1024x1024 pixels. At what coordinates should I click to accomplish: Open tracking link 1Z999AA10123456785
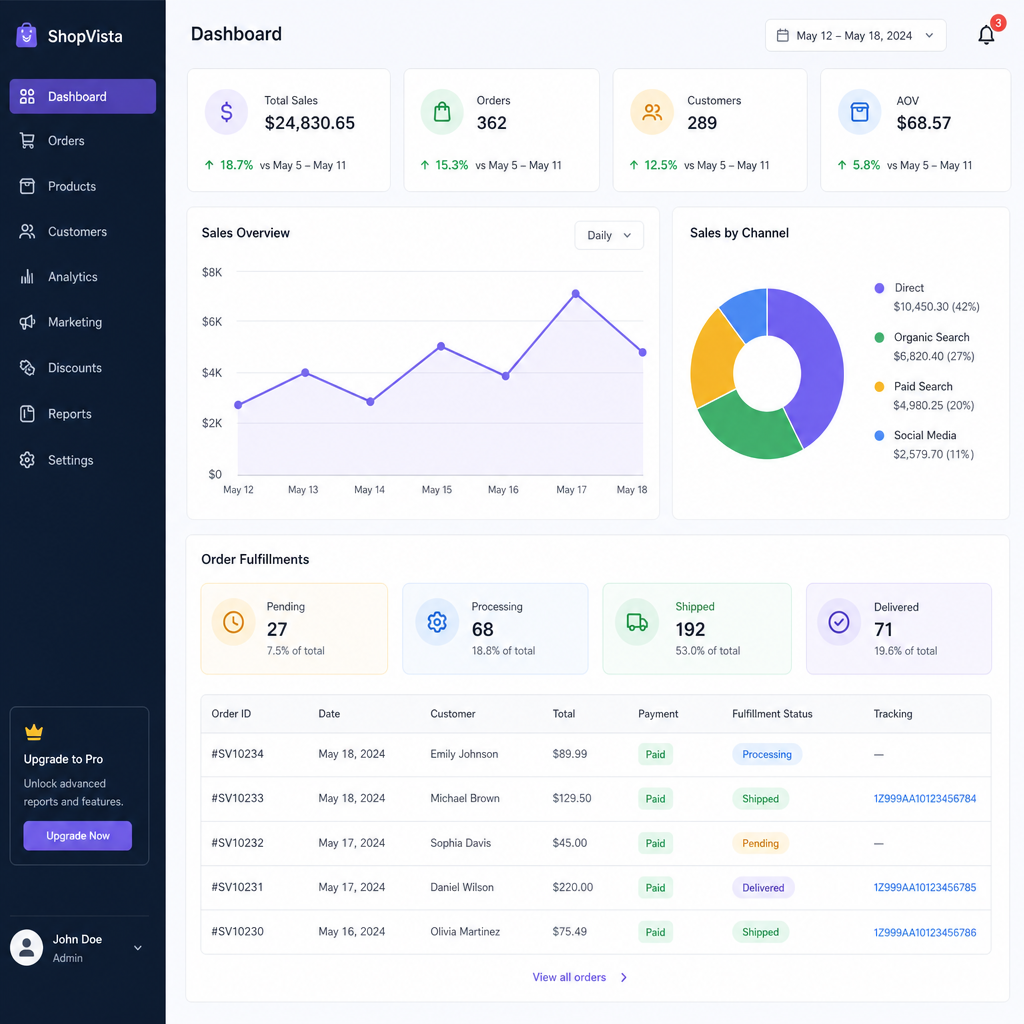coord(925,887)
